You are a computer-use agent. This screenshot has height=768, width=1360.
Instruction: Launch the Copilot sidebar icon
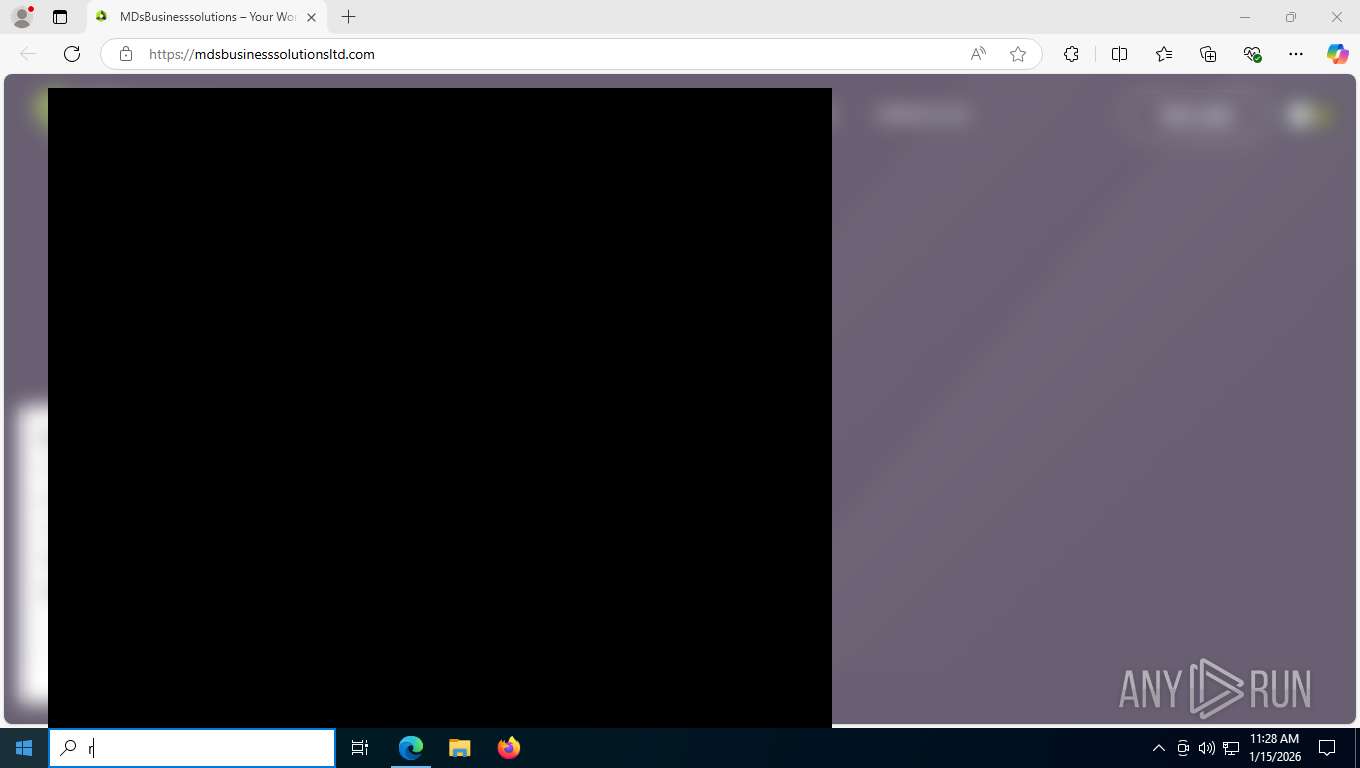point(1338,54)
